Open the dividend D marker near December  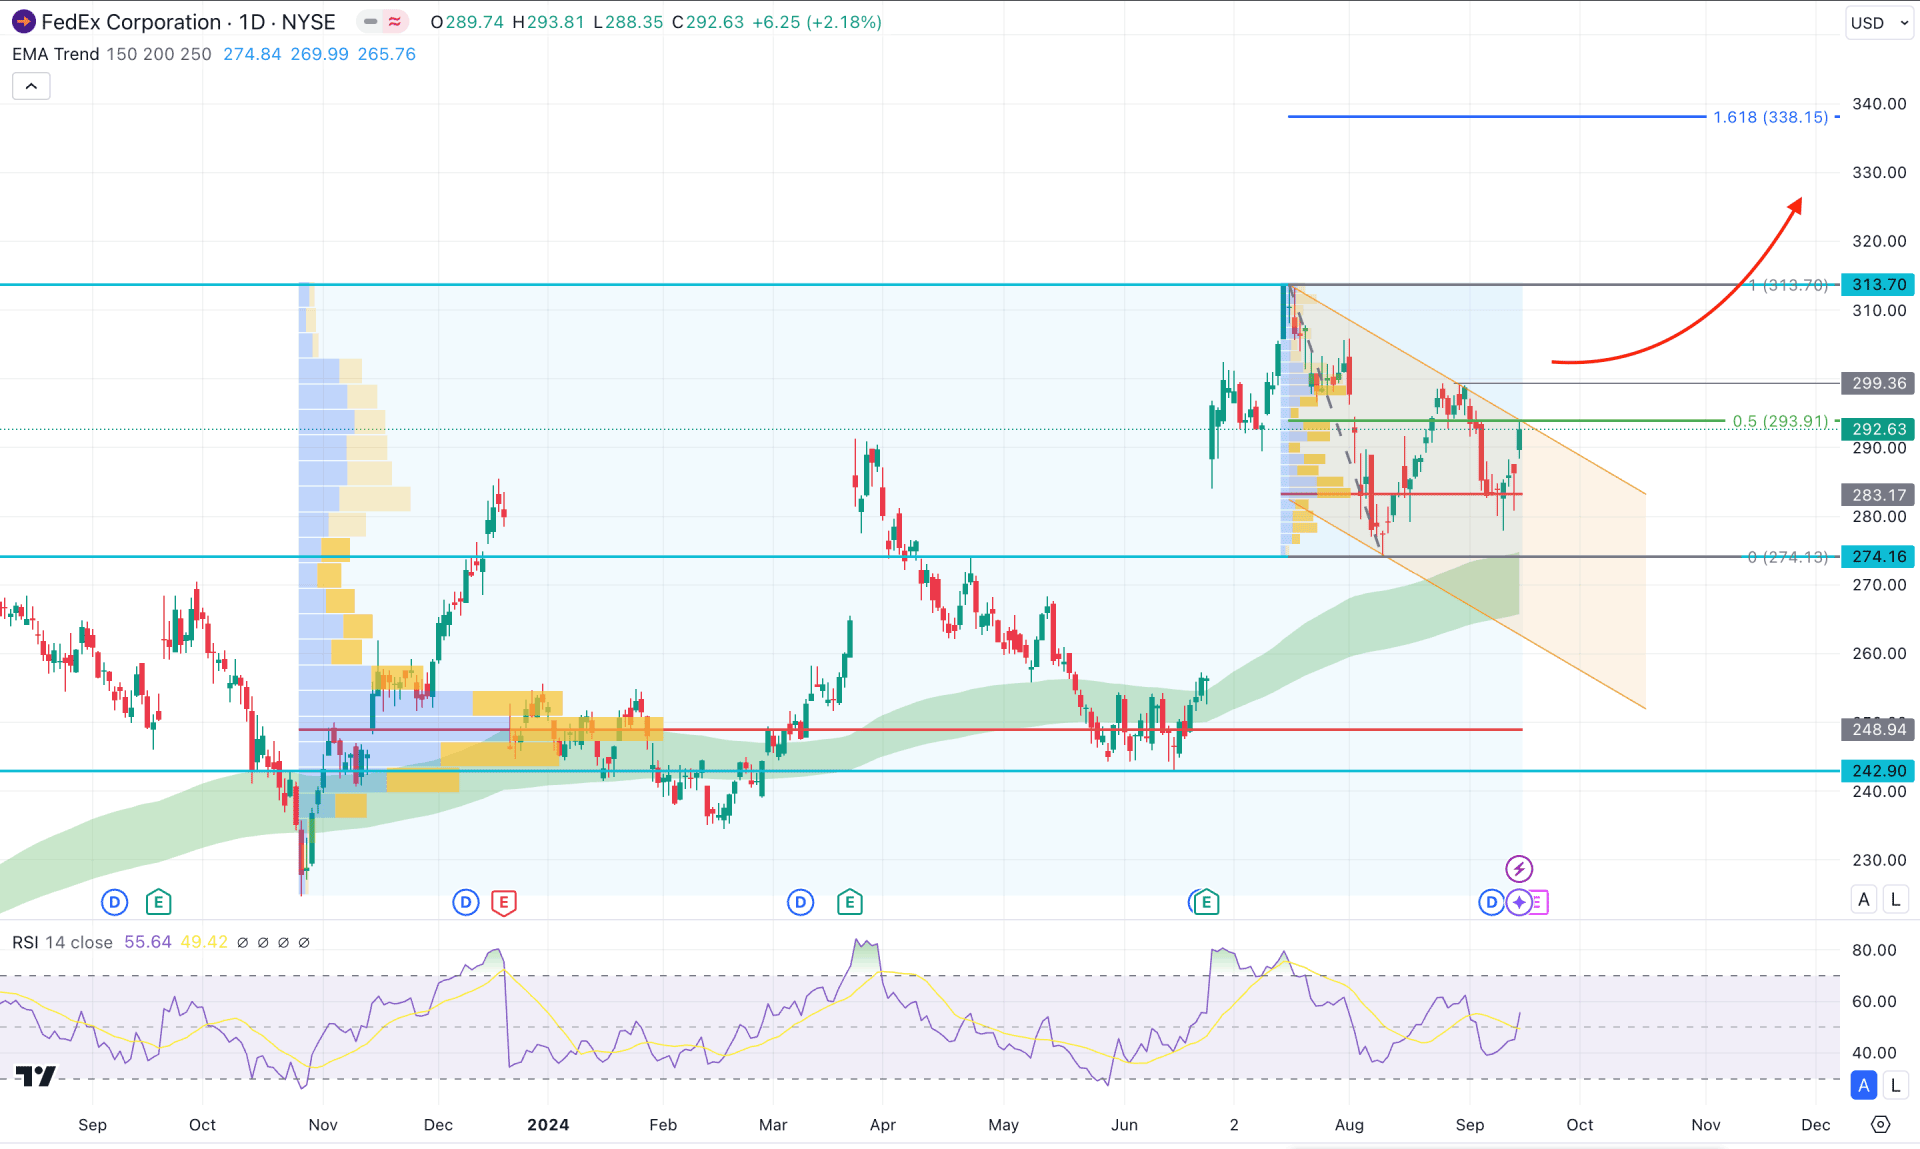[x=466, y=902]
